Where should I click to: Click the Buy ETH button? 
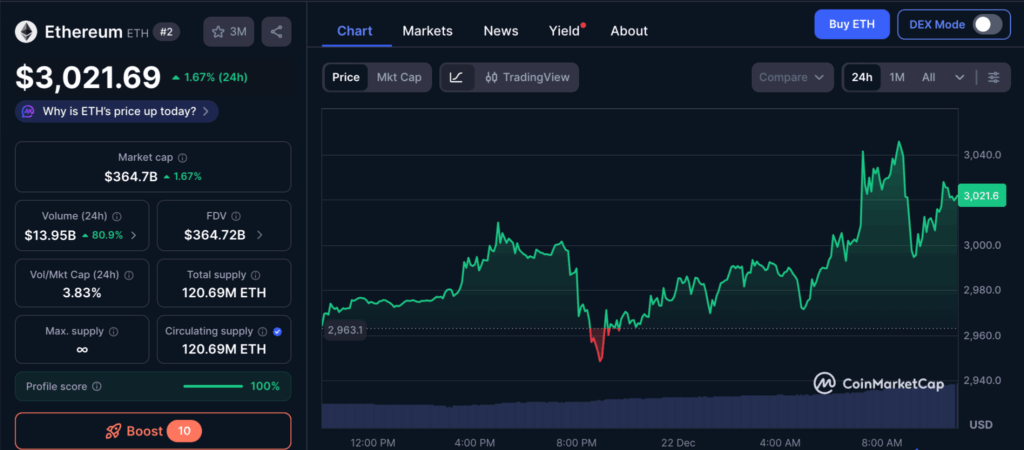coord(851,24)
